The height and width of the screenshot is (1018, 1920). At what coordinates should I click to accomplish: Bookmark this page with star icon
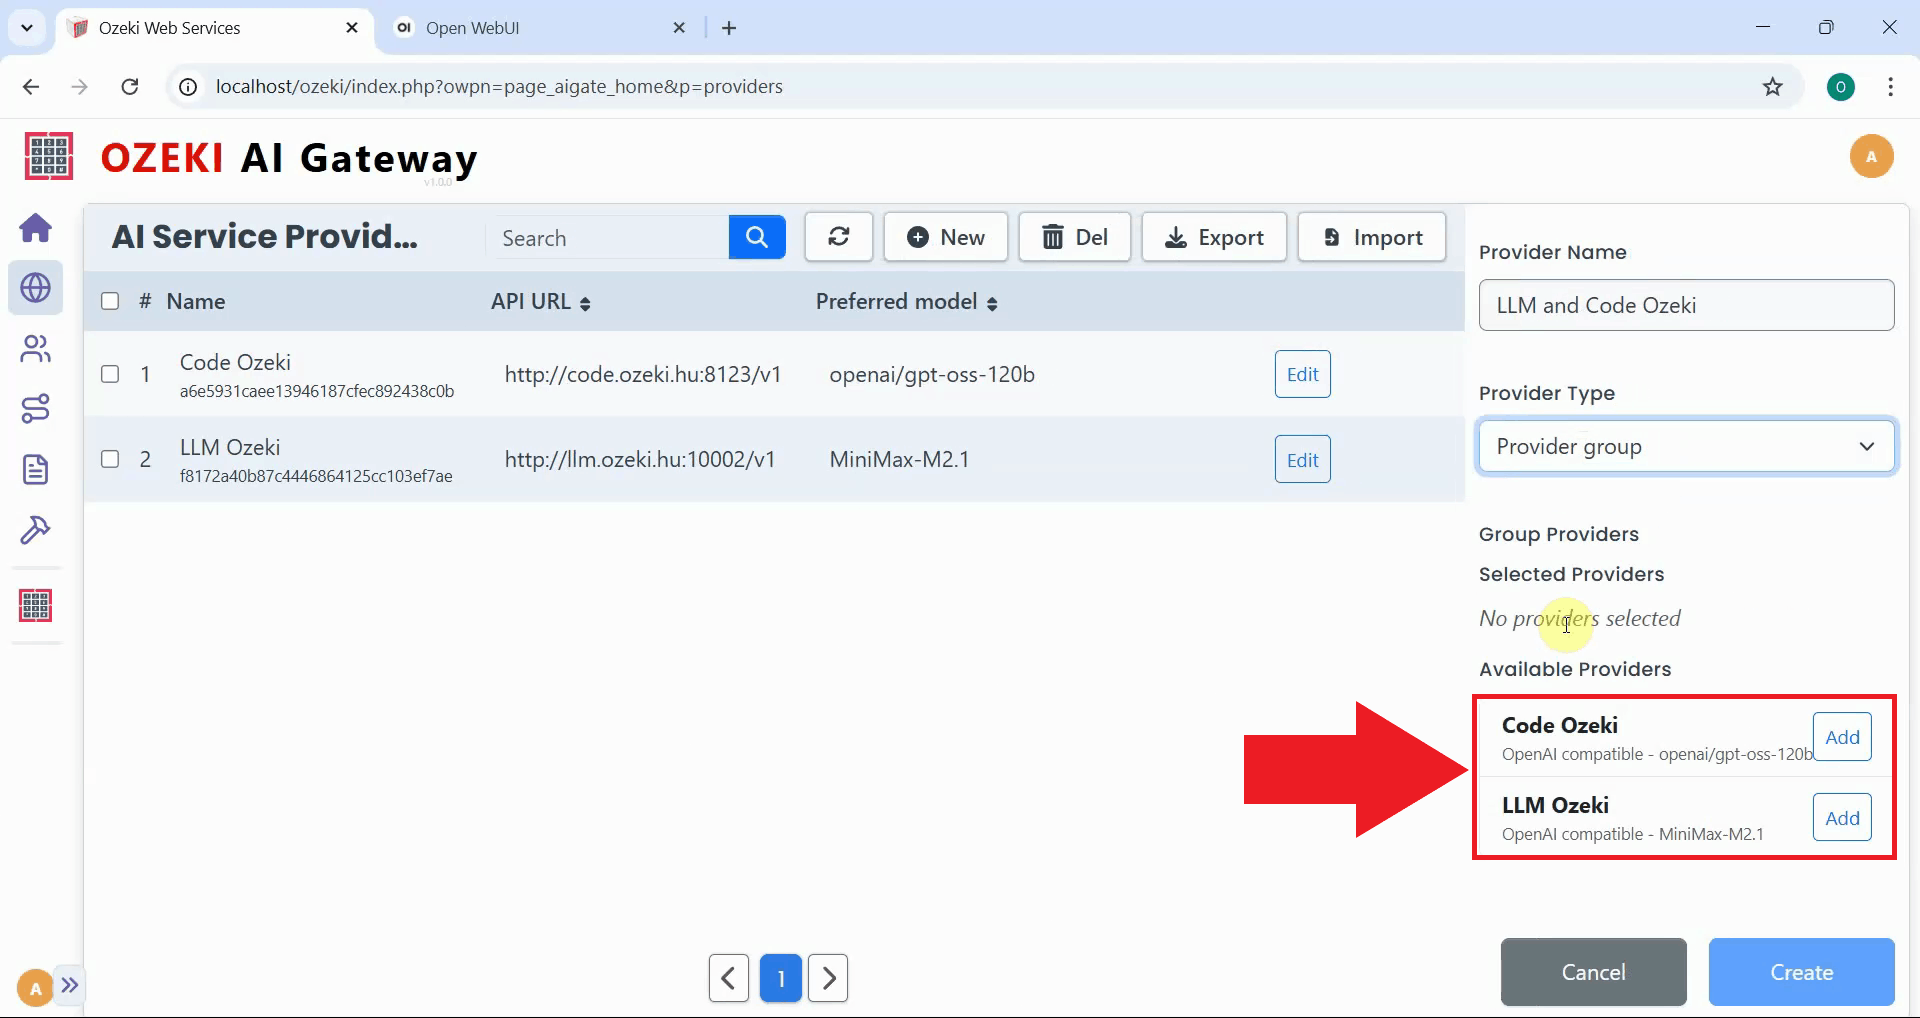pos(1772,87)
